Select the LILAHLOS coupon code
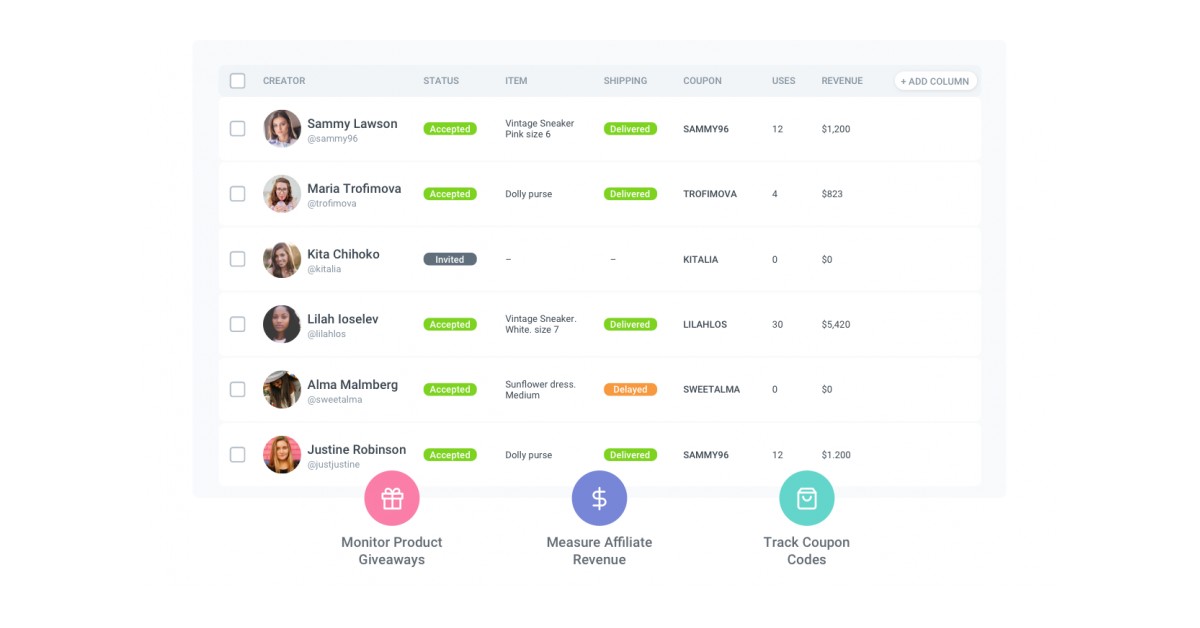Viewport: 1200px width, 628px height. [x=703, y=324]
